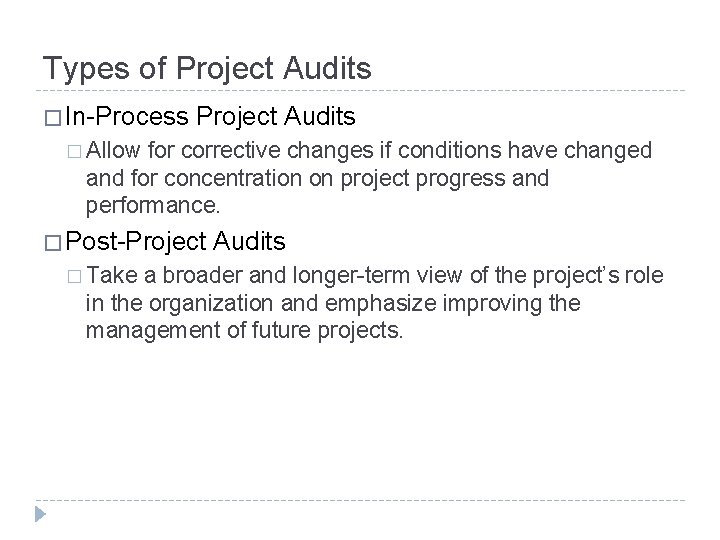720x540 pixels.
Task: Click the Post-Project Audits heading
Action: click(175, 241)
